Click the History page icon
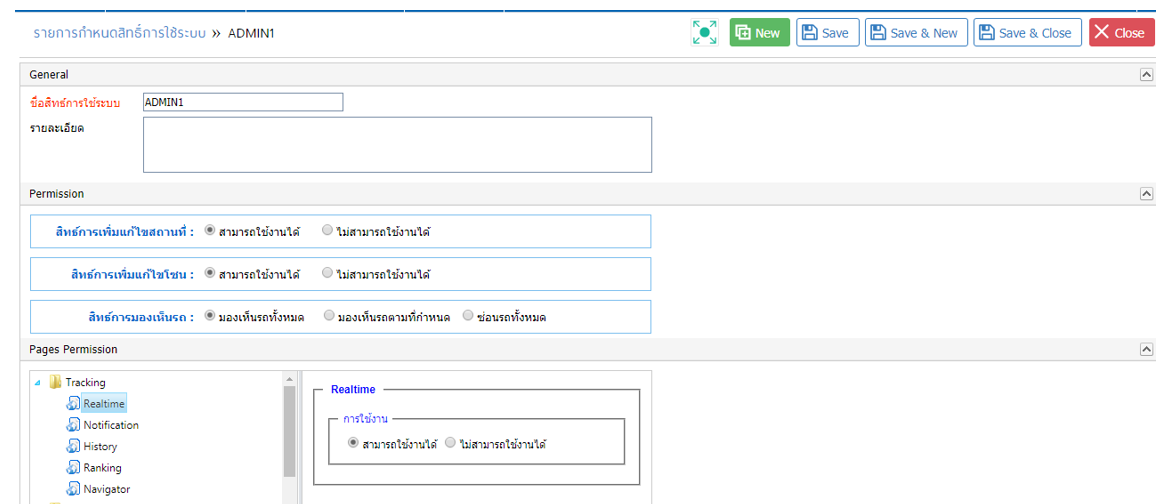The height and width of the screenshot is (504, 1170). [x=73, y=447]
